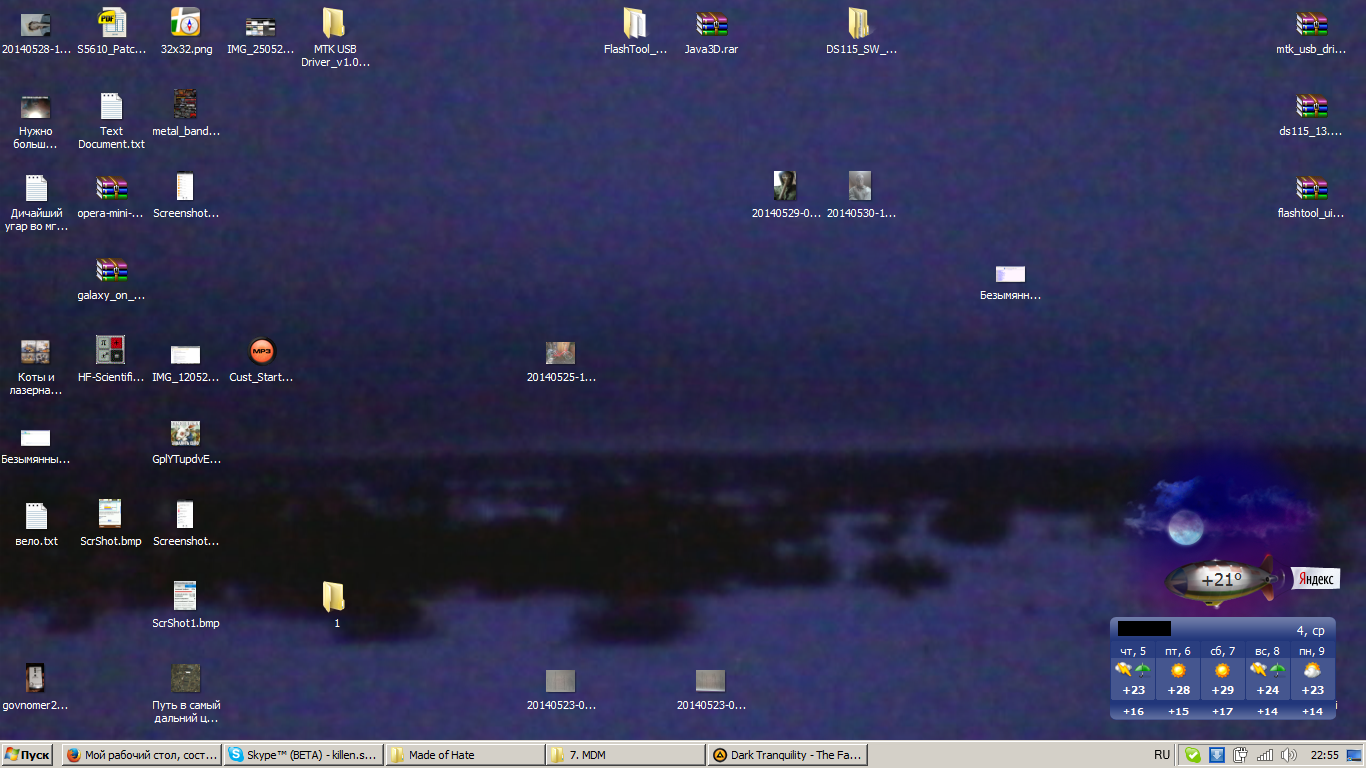Open the ScrShot1.bmp image thumbnail
Screen dimensions: 1366x768
[x=185, y=597]
